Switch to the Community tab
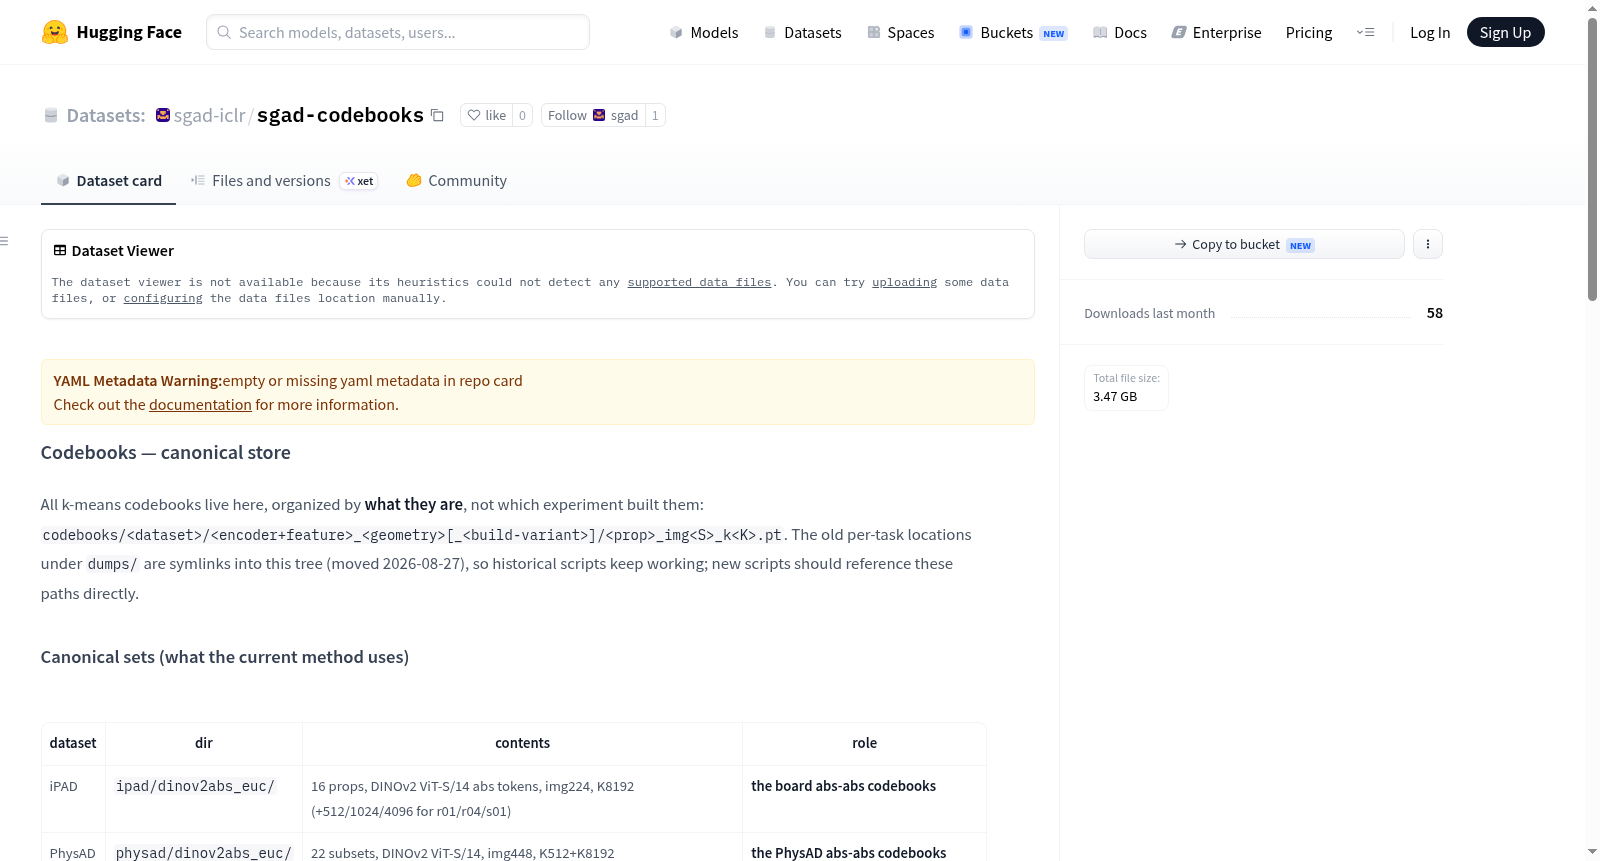Screen dimensions: 1600x861 [x=456, y=181]
